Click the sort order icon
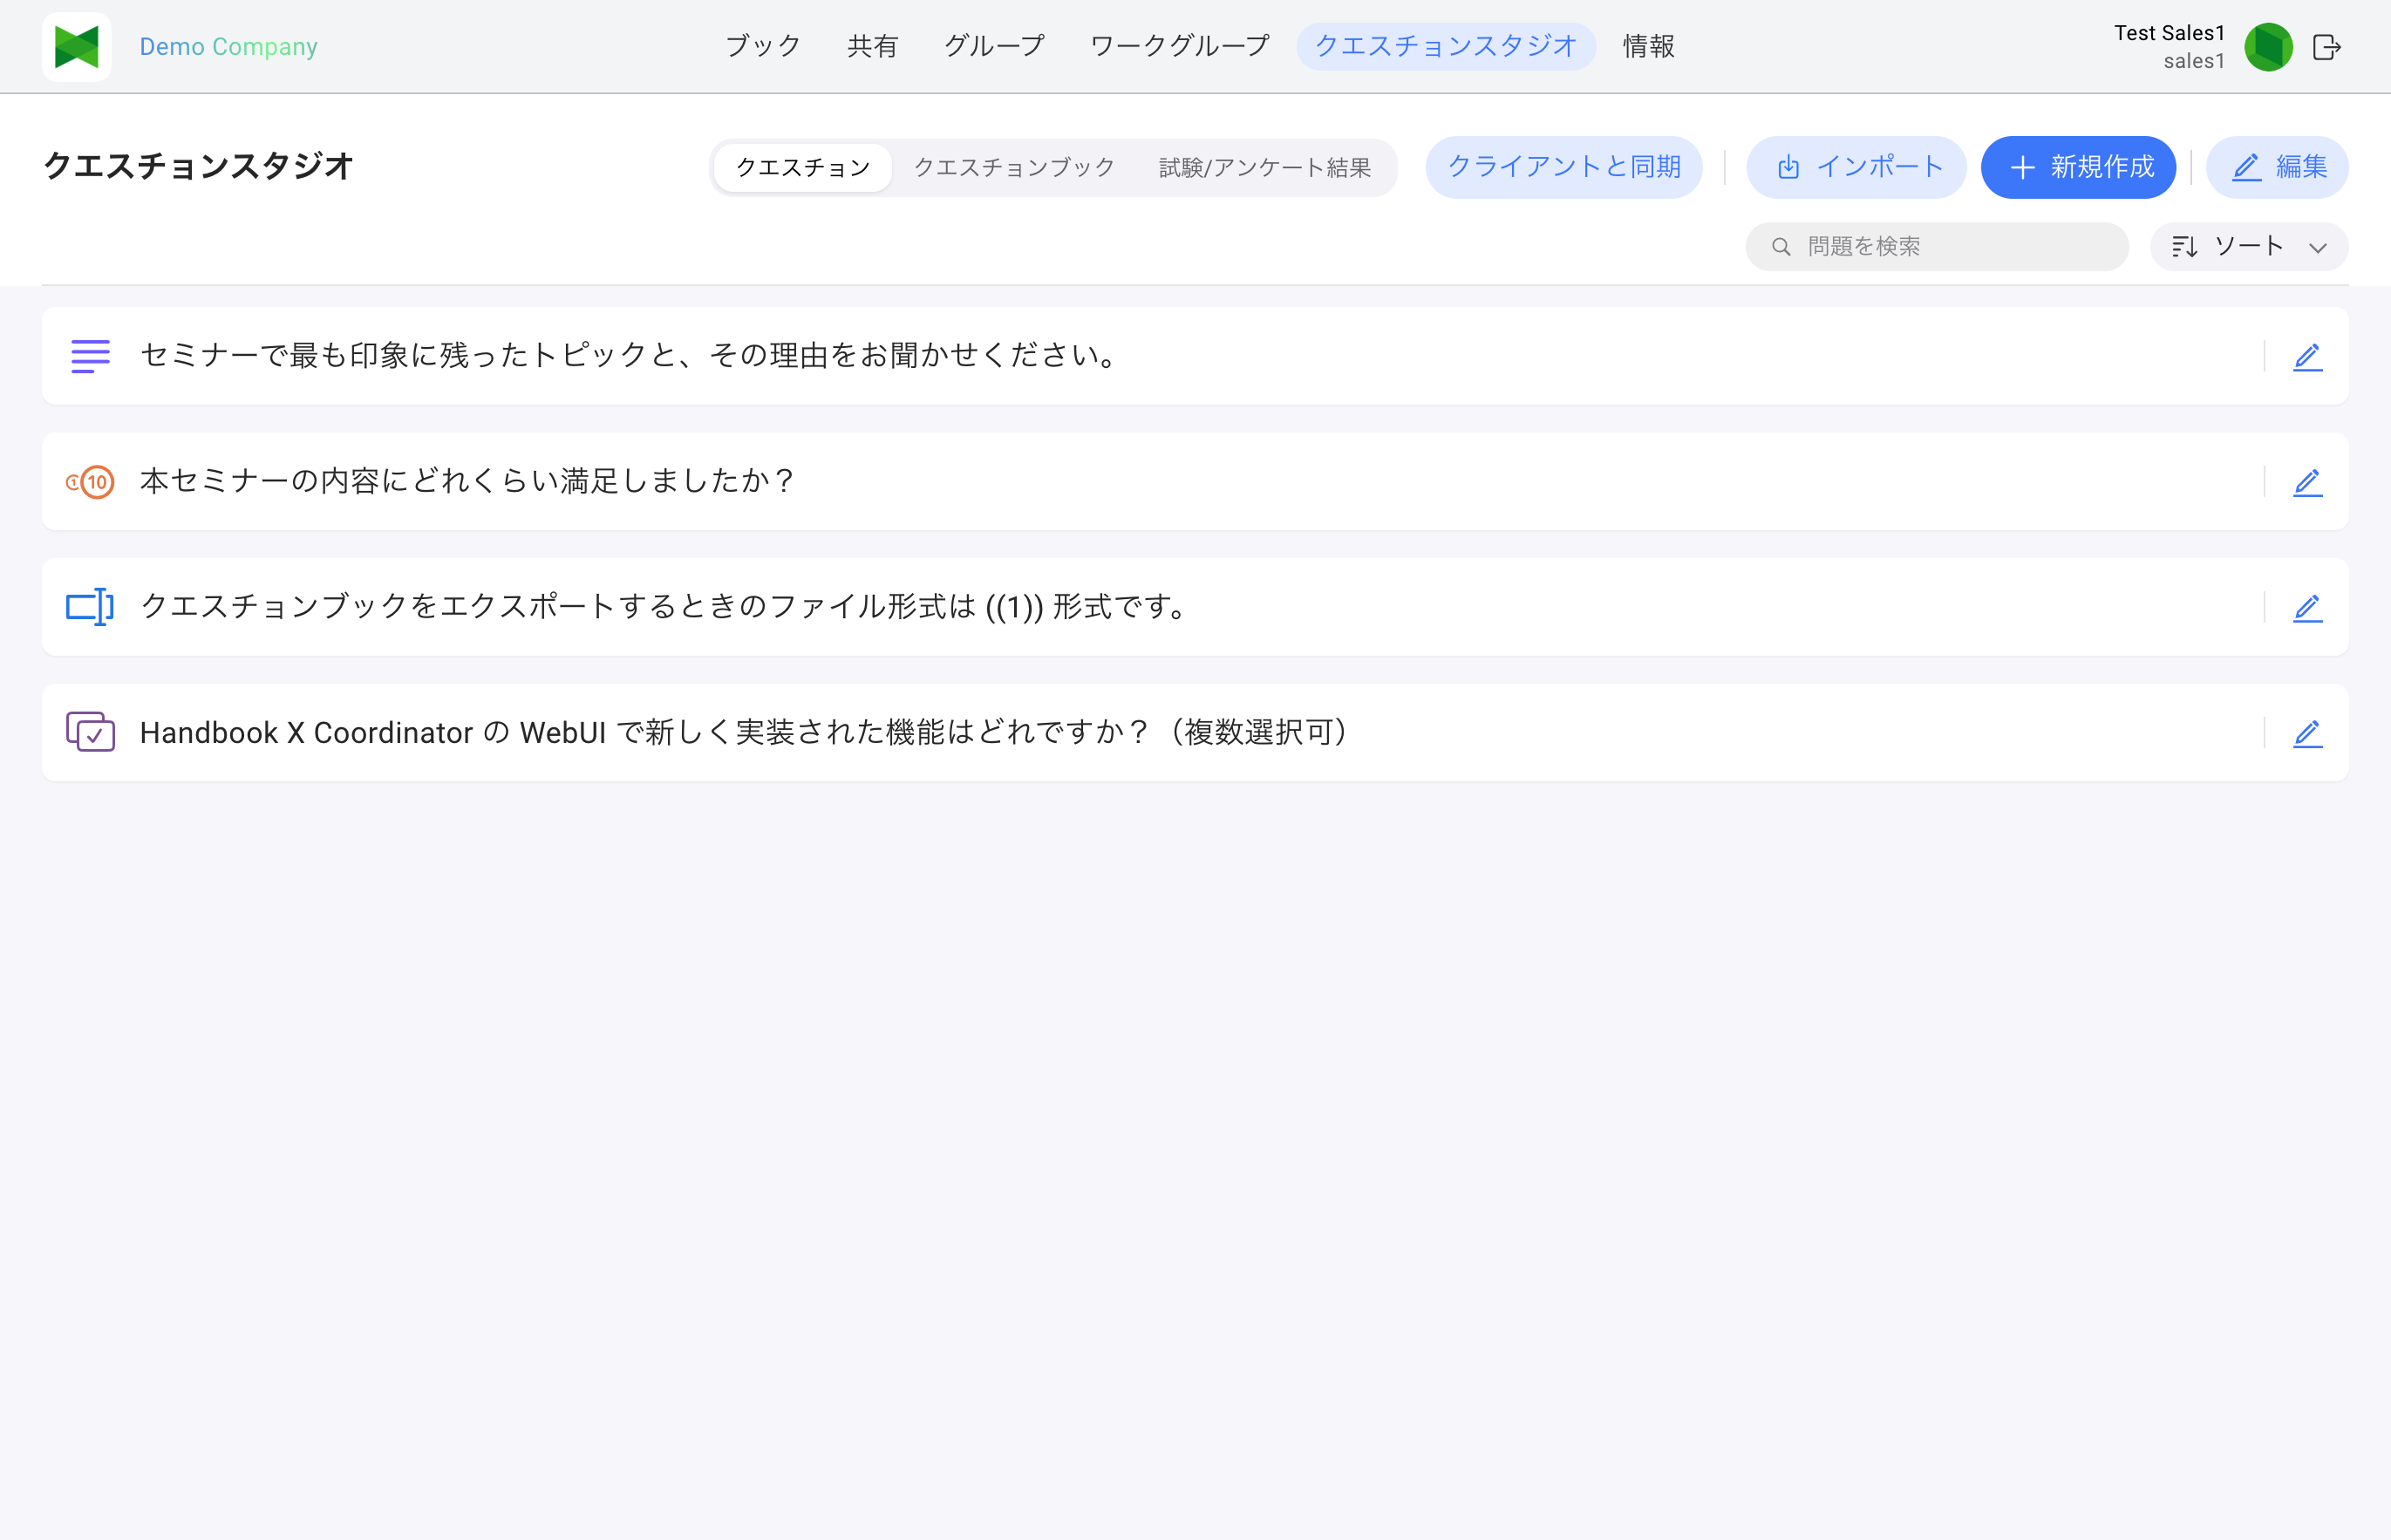Image resolution: width=2391 pixels, height=1540 pixels. tap(2184, 246)
